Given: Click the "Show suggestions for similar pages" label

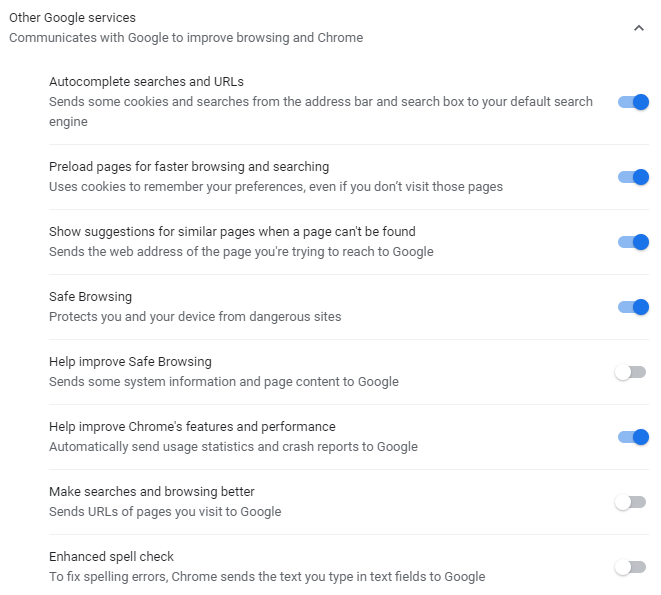Looking at the screenshot, I should tap(232, 232).
